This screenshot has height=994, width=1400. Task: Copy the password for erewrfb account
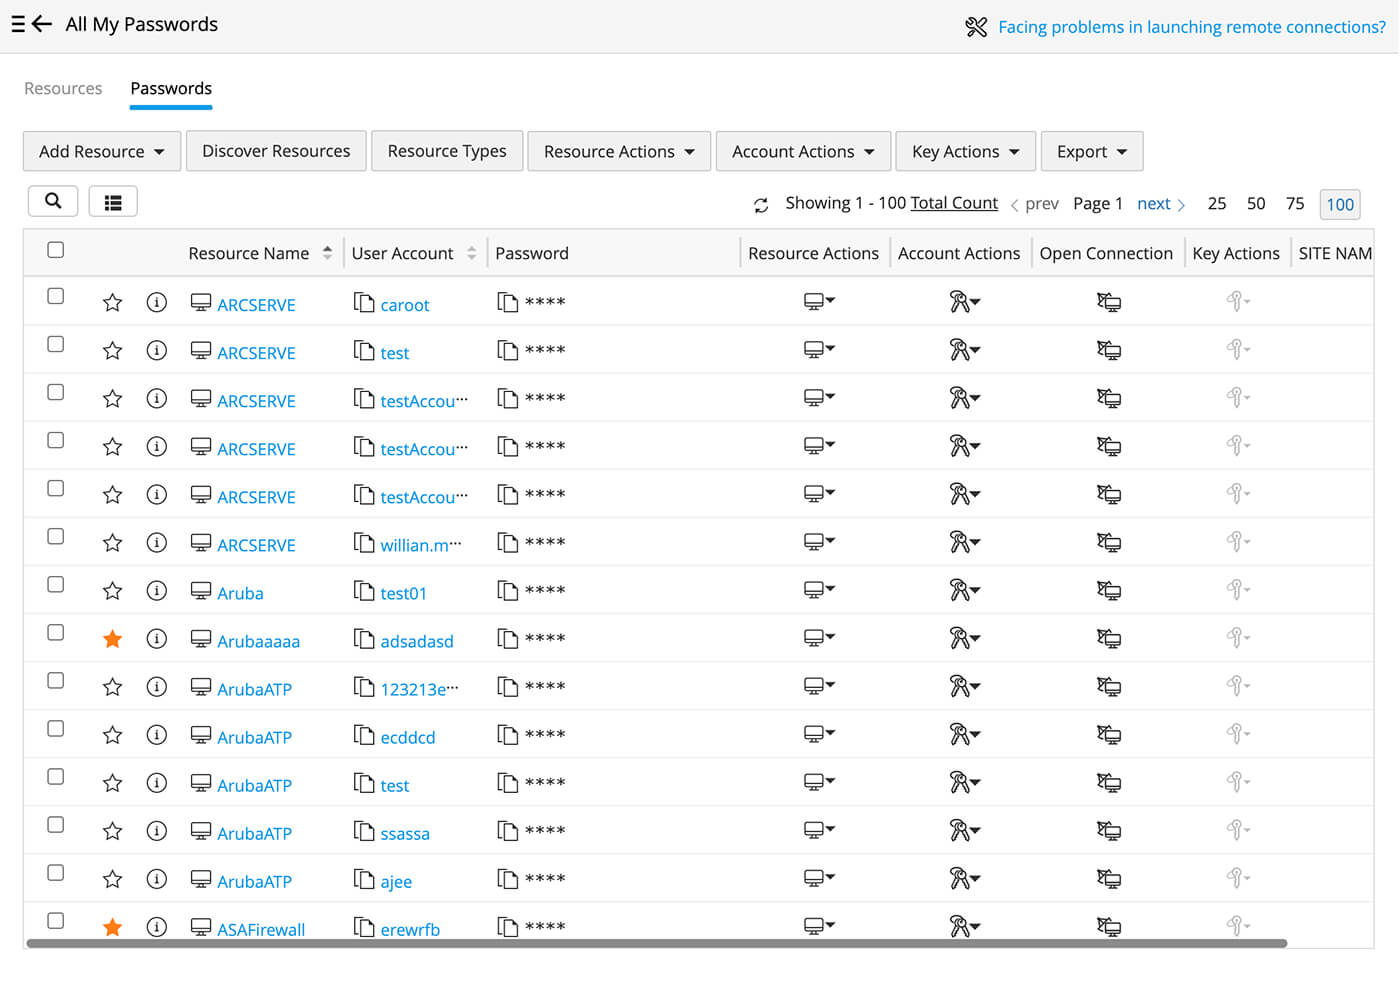(x=508, y=926)
